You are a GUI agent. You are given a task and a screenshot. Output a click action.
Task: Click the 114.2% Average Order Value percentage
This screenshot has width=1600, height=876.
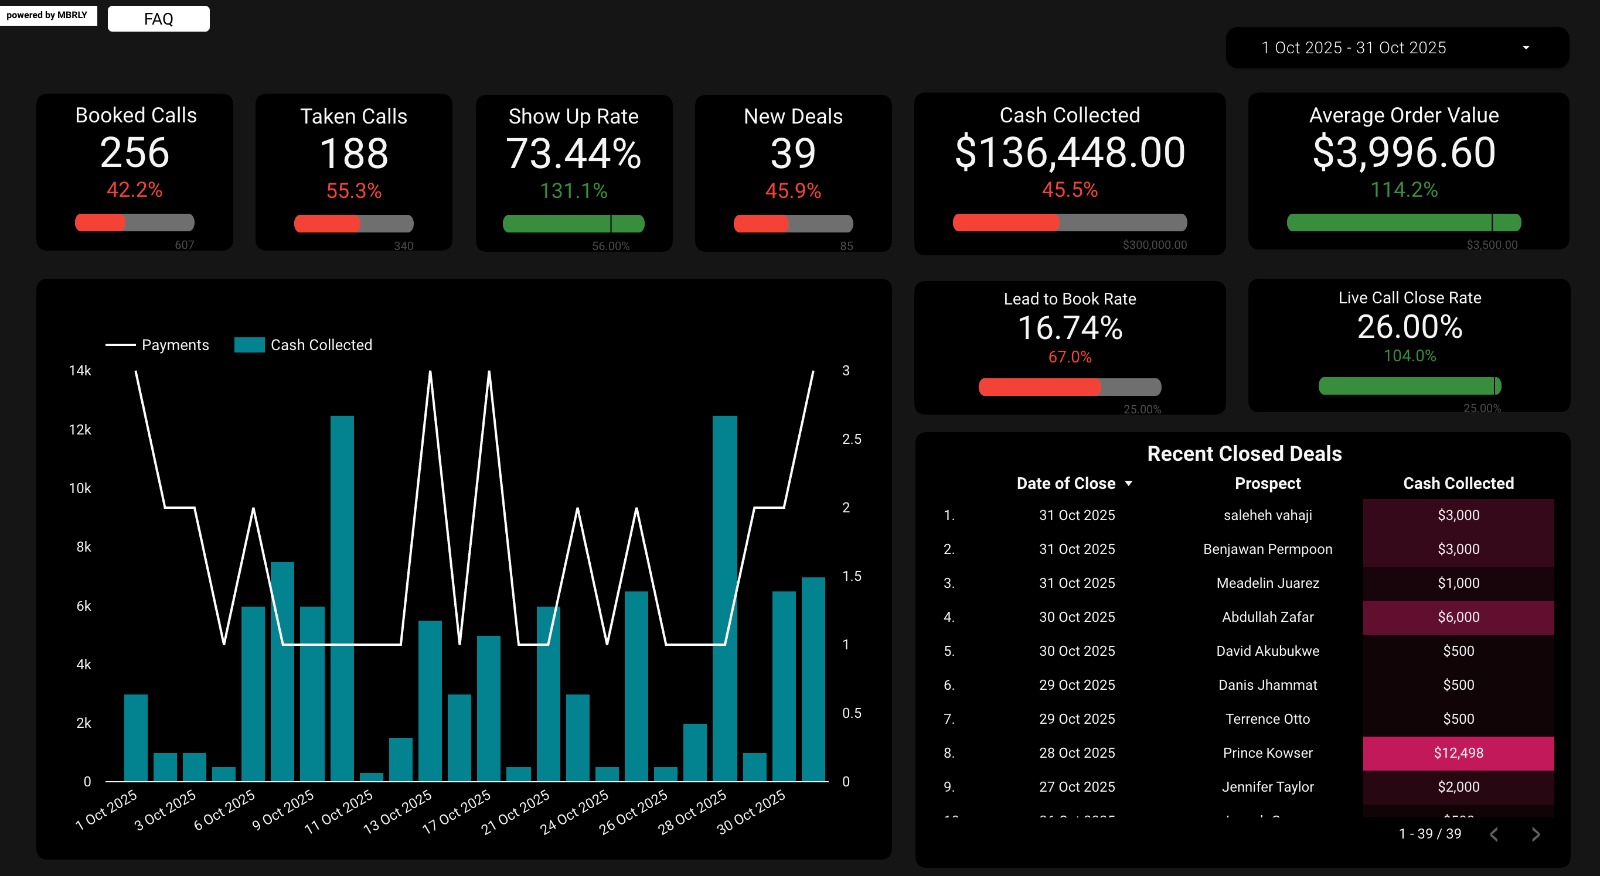[1404, 190]
